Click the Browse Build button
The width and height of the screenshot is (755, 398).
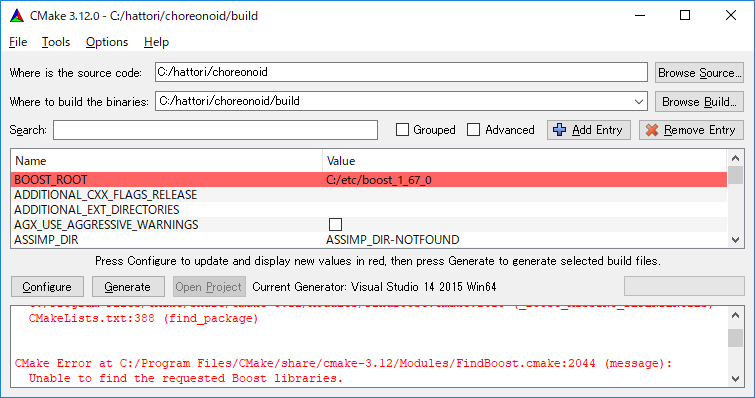click(699, 102)
